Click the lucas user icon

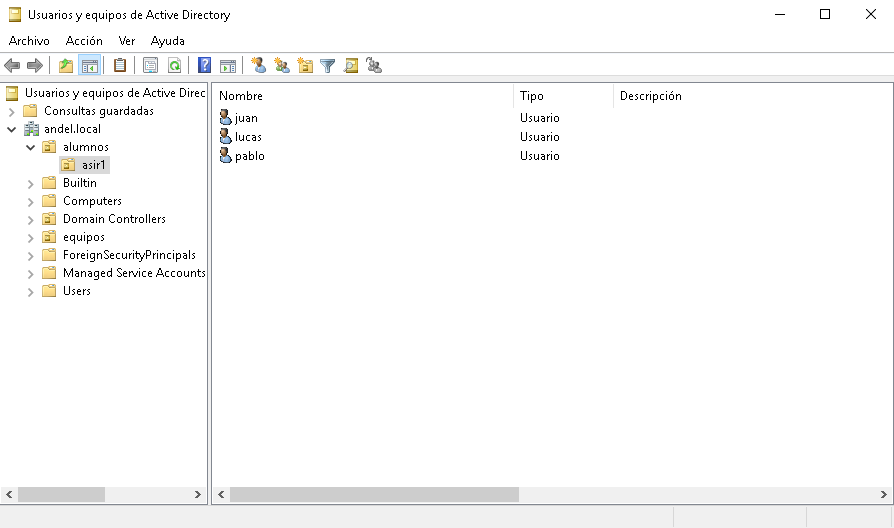226,136
